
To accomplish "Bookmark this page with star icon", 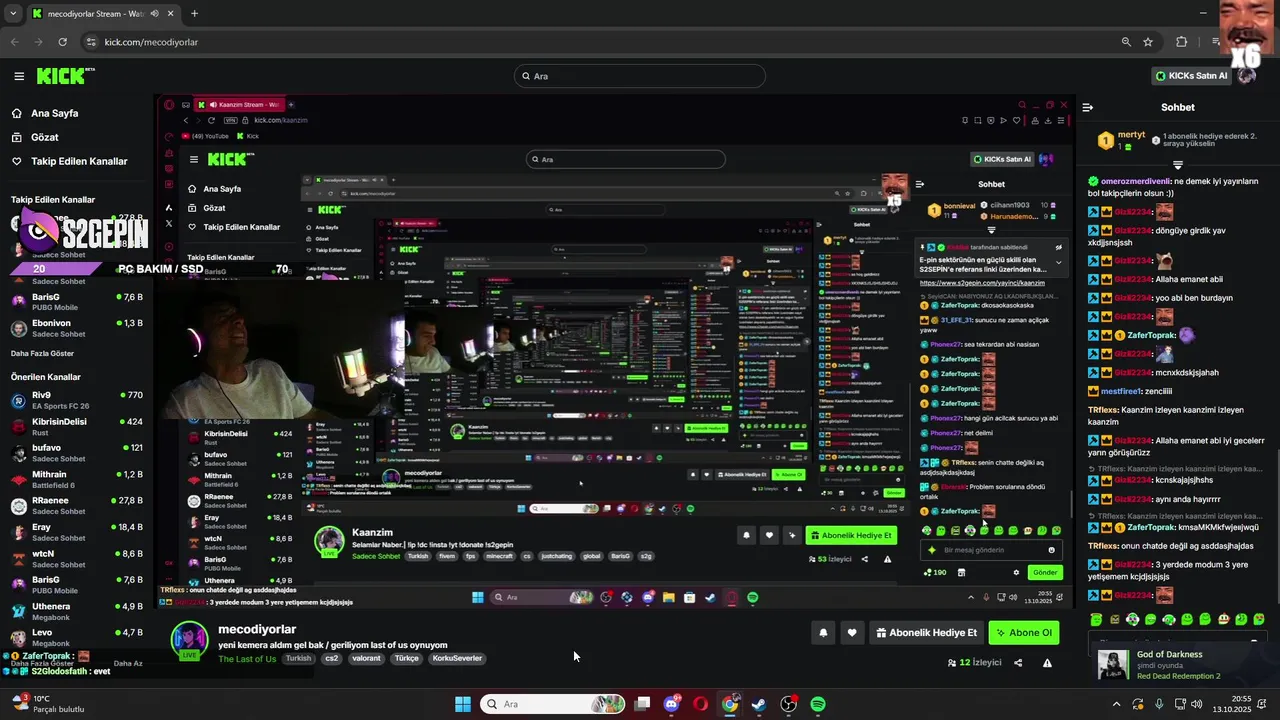I will click(1148, 42).
